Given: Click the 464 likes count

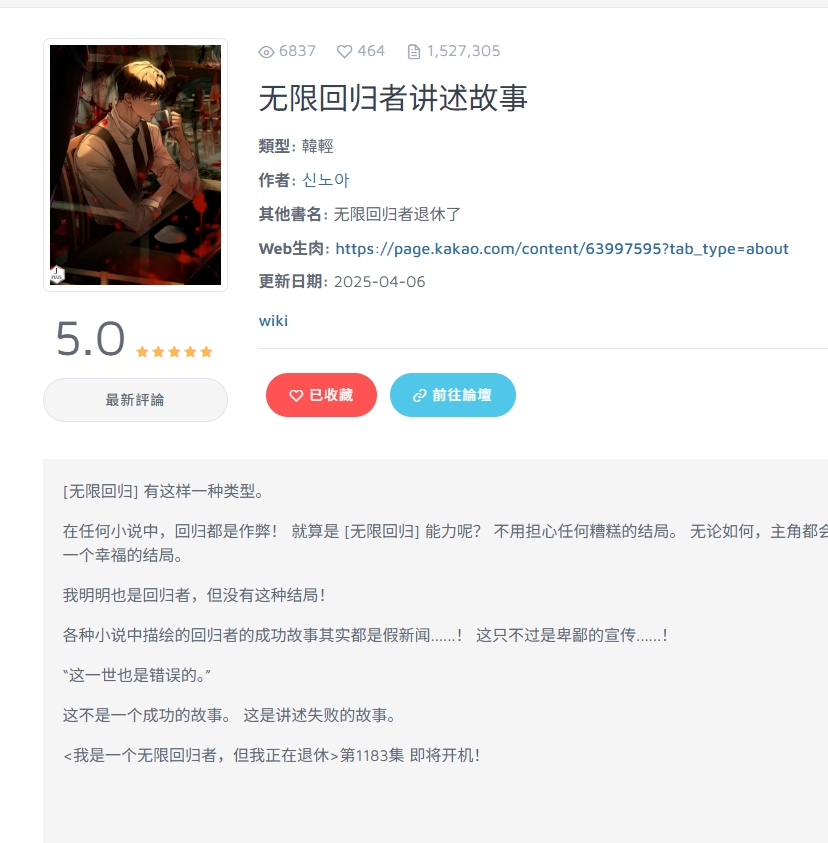Looking at the screenshot, I should (371, 51).
